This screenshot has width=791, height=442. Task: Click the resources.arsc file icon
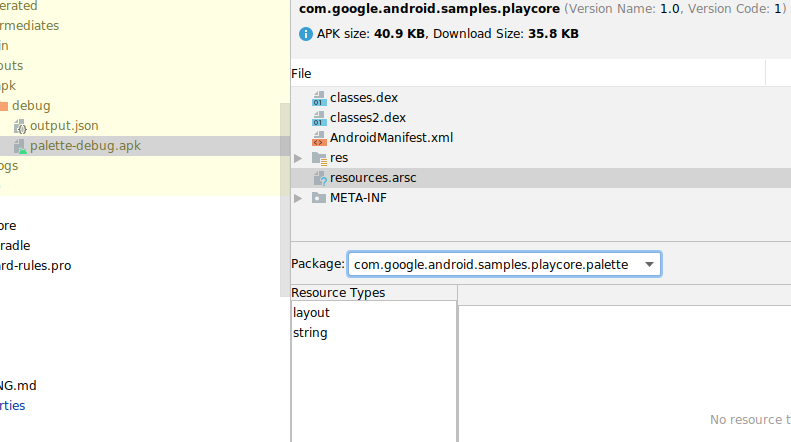[319, 178]
